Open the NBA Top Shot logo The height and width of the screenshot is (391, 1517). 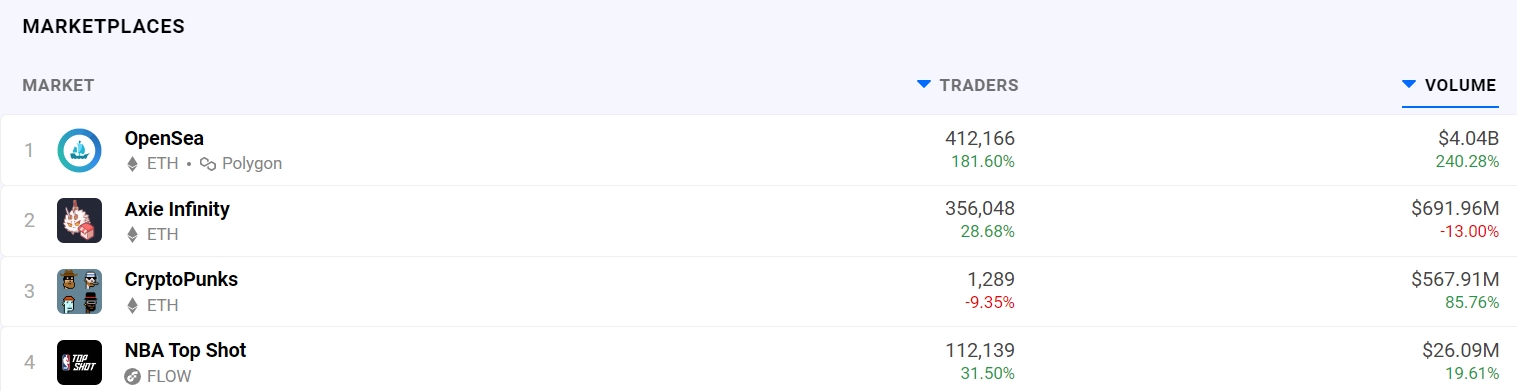pos(79,362)
